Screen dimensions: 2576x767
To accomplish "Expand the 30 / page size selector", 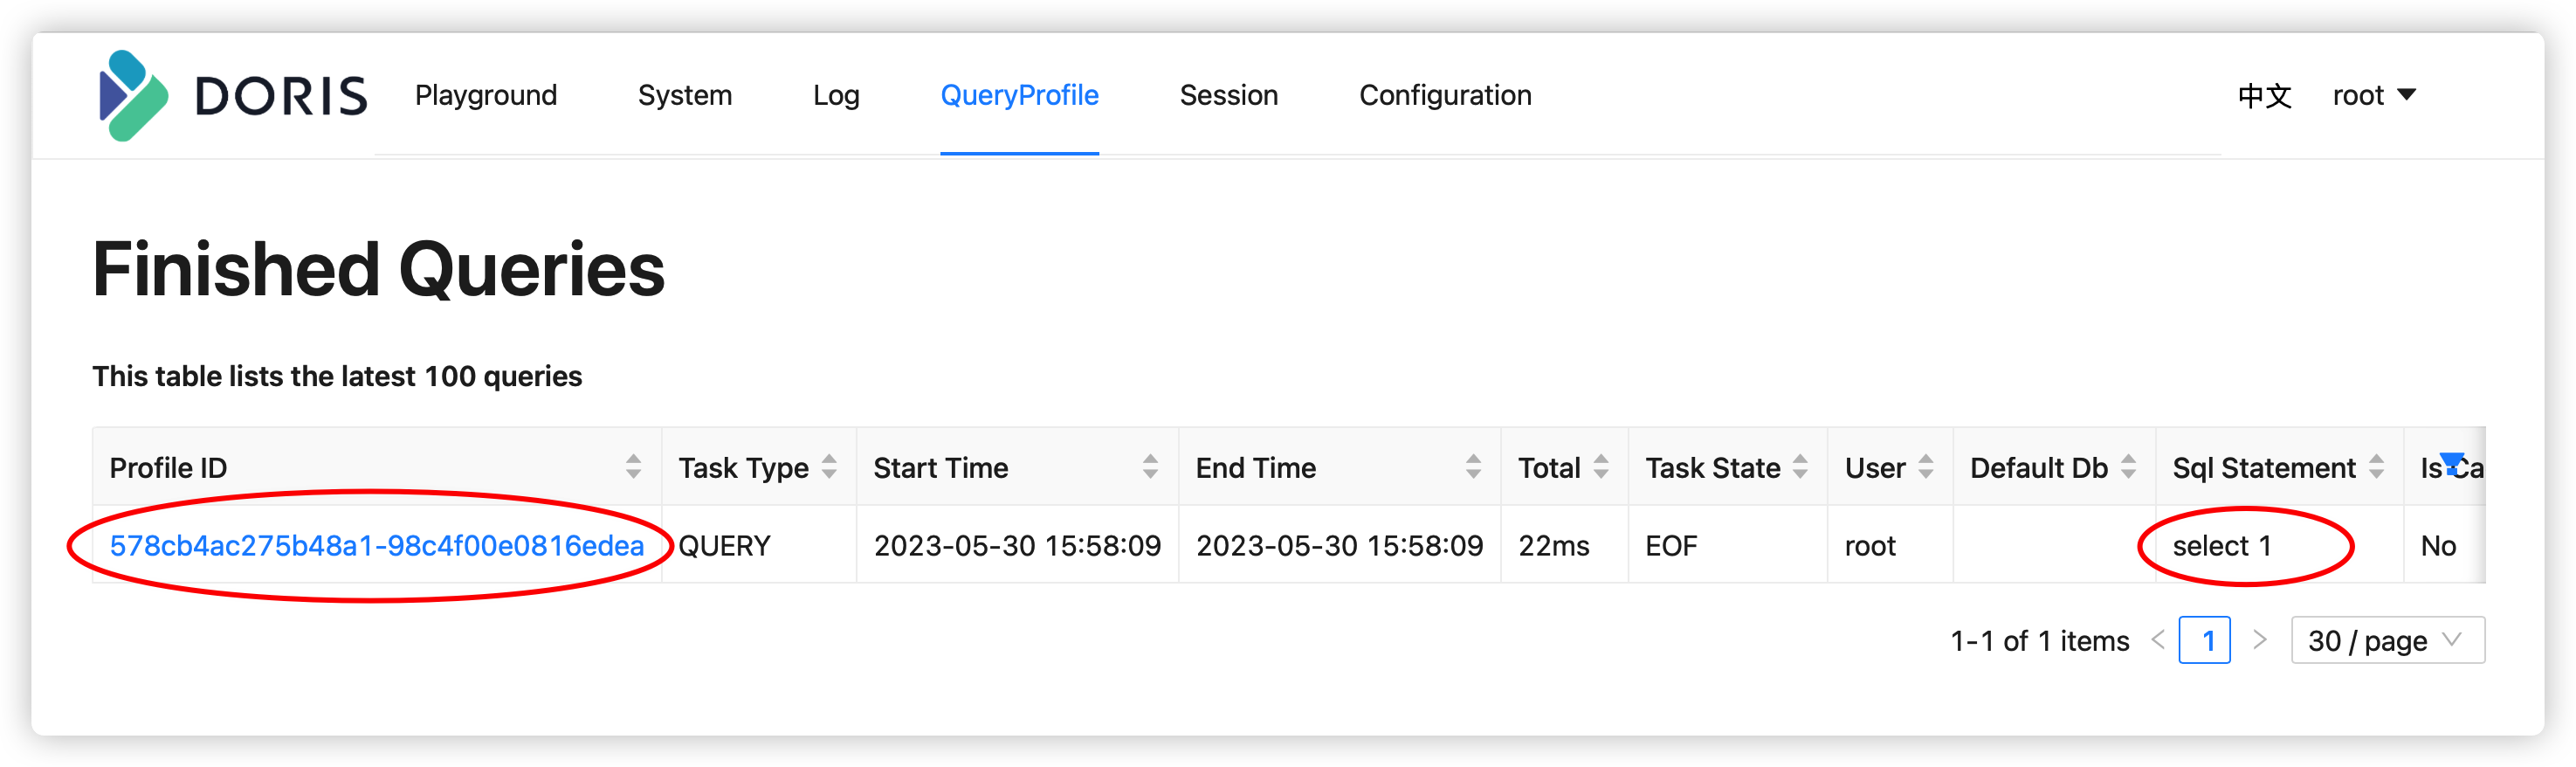I will pyautogui.click(x=2387, y=640).
